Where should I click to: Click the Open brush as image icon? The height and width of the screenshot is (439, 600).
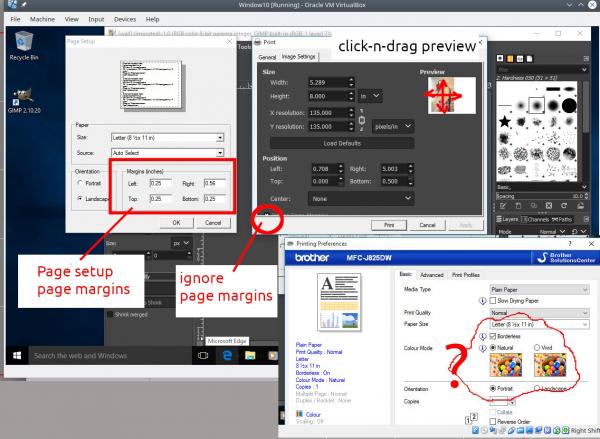click(580, 206)
